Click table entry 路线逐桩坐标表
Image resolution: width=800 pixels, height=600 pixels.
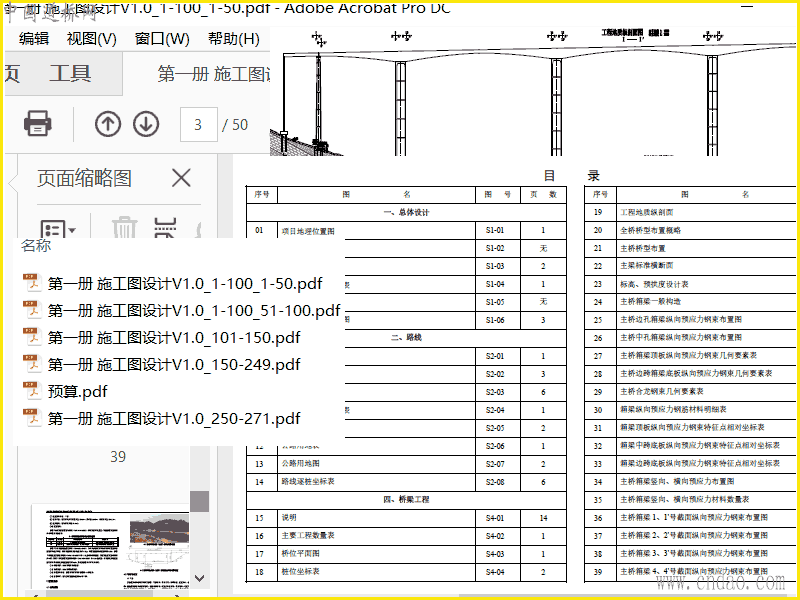coord(308,481)
